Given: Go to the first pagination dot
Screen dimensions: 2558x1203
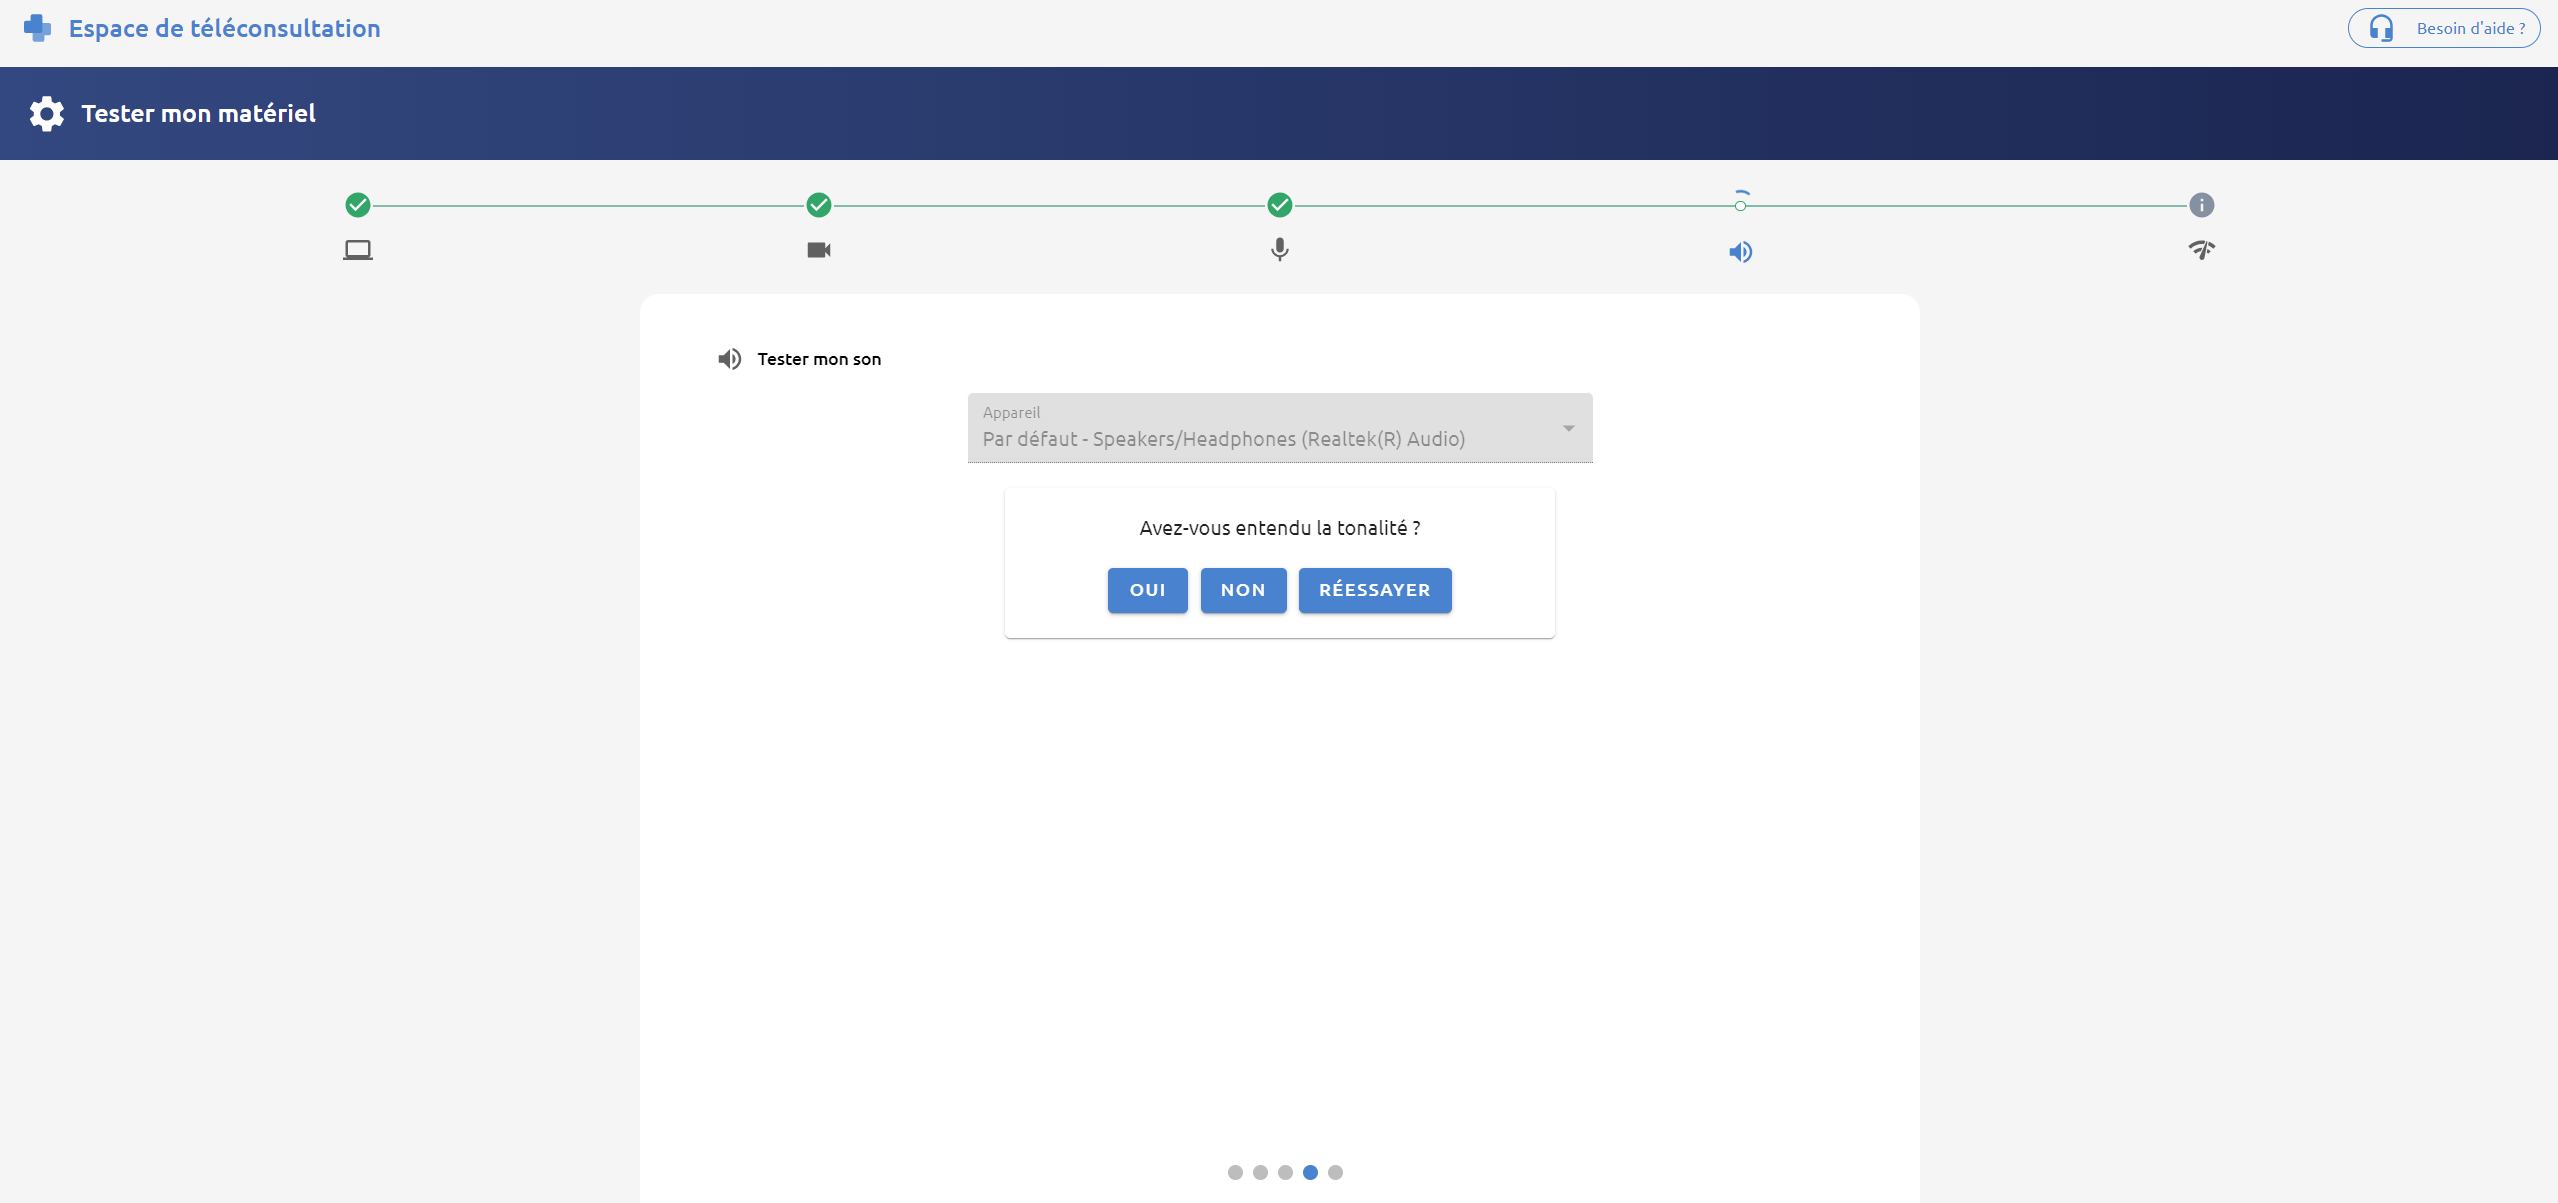Looking at the screenshot, I should pyautogui.click(x=1235, y=1172).
